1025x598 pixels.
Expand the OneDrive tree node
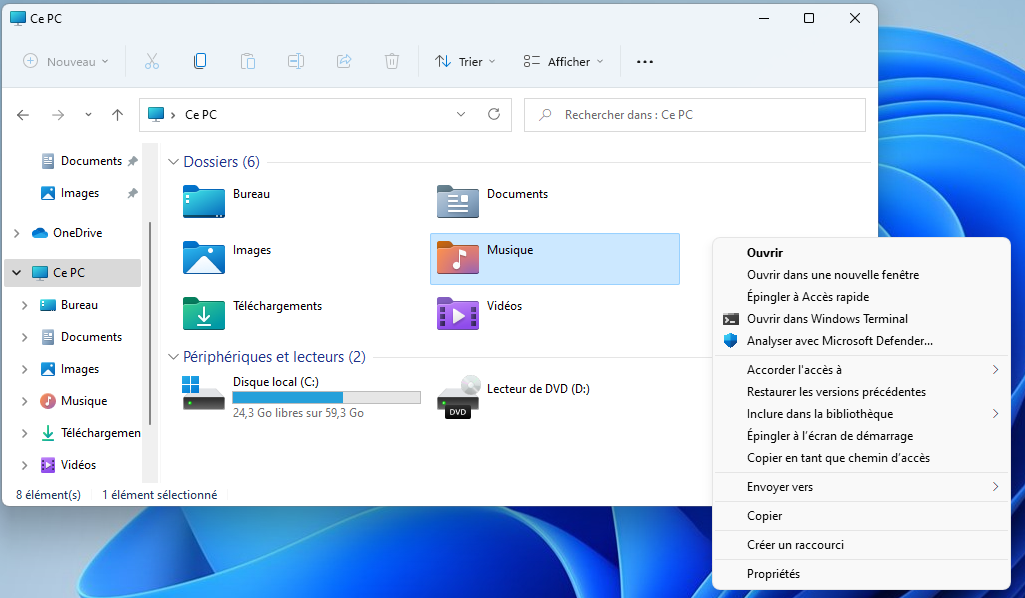[16, 233]
